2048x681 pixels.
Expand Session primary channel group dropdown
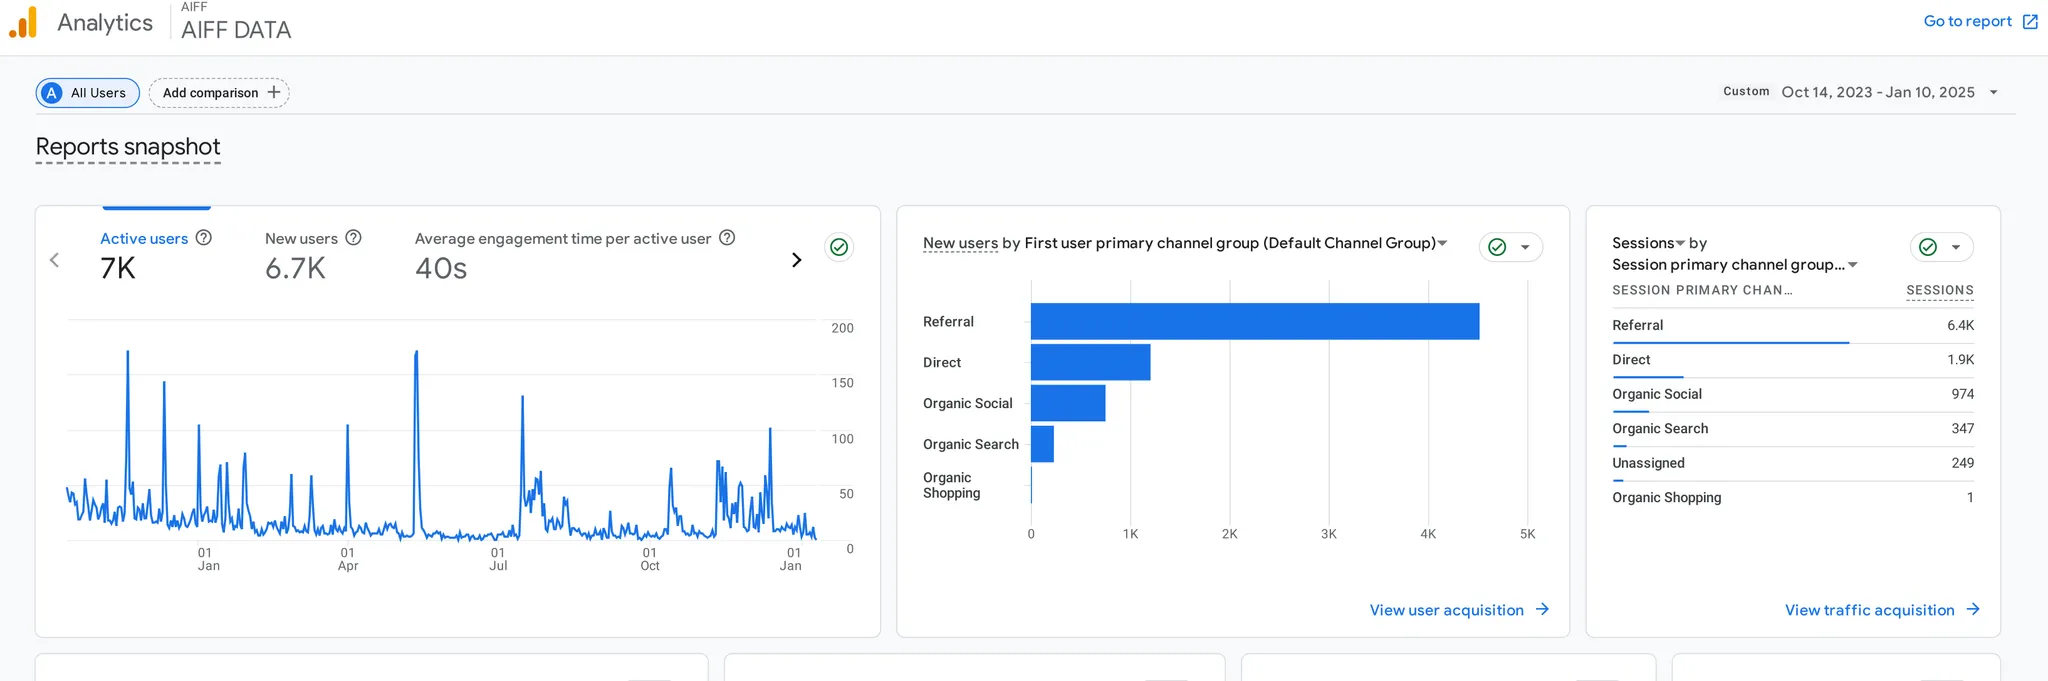pyautogui.click(x=1852, y=265)
